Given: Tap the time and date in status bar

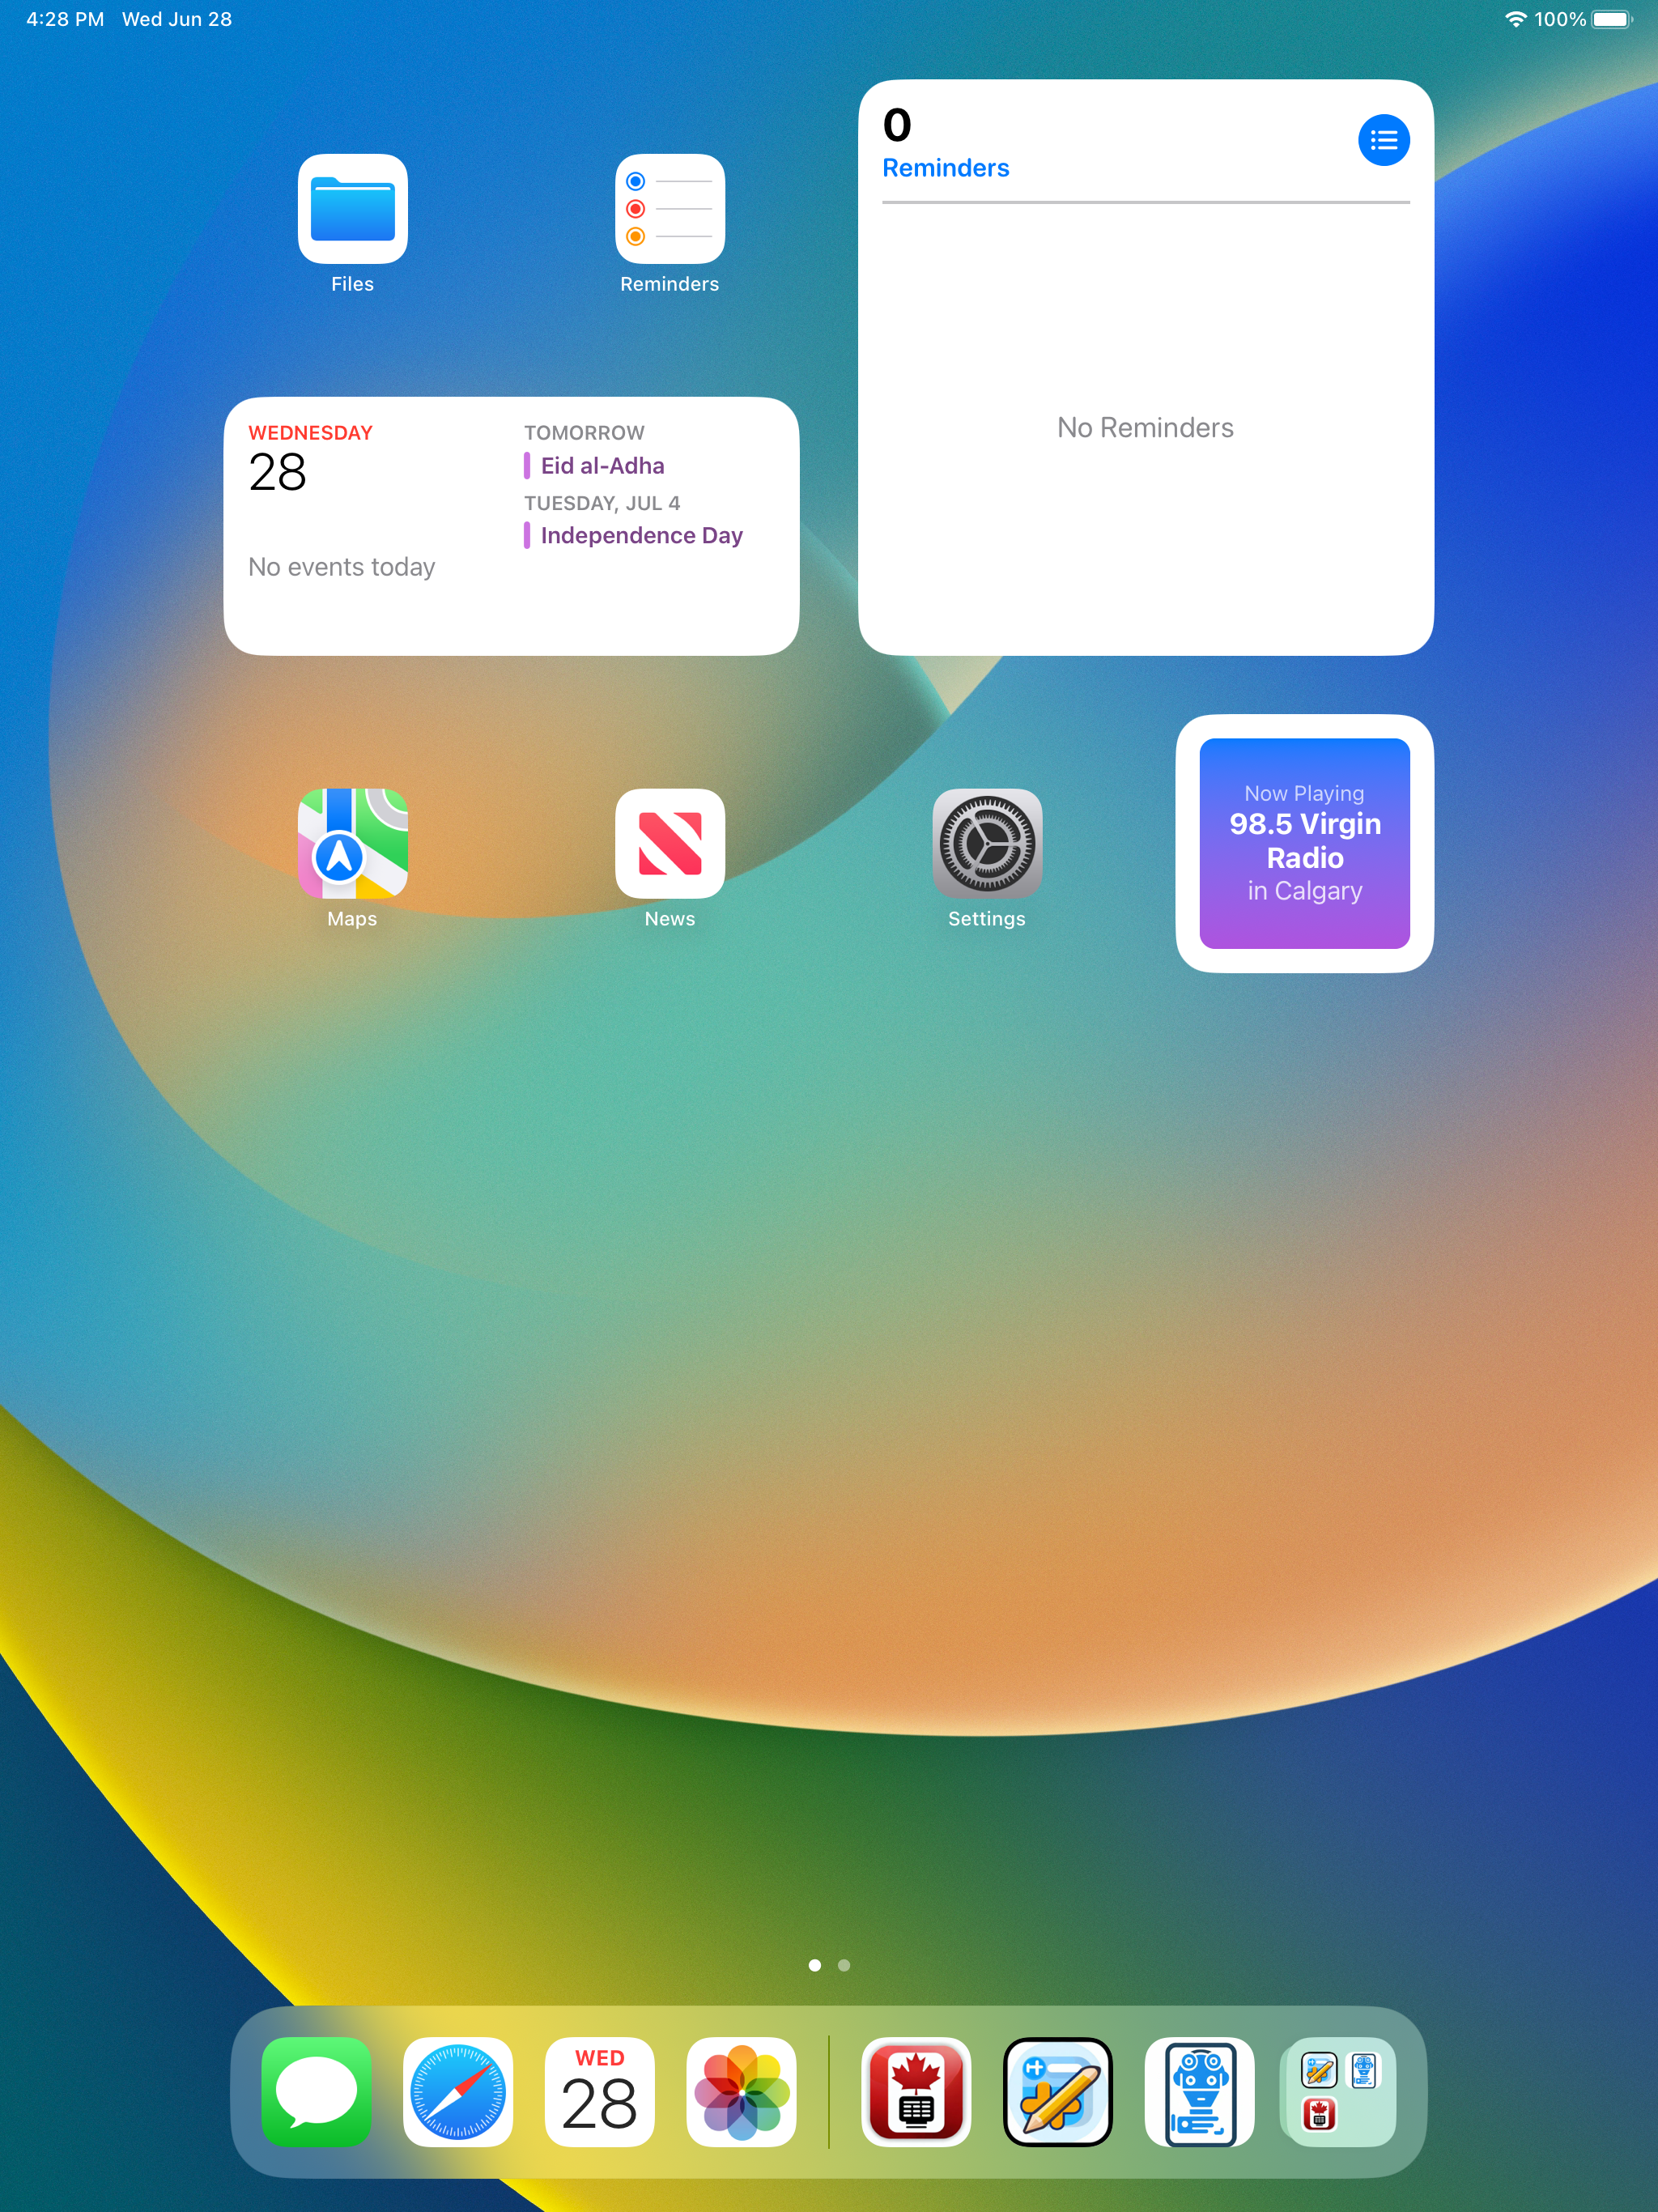Looking at the screenshot, I should click(129, 19).
